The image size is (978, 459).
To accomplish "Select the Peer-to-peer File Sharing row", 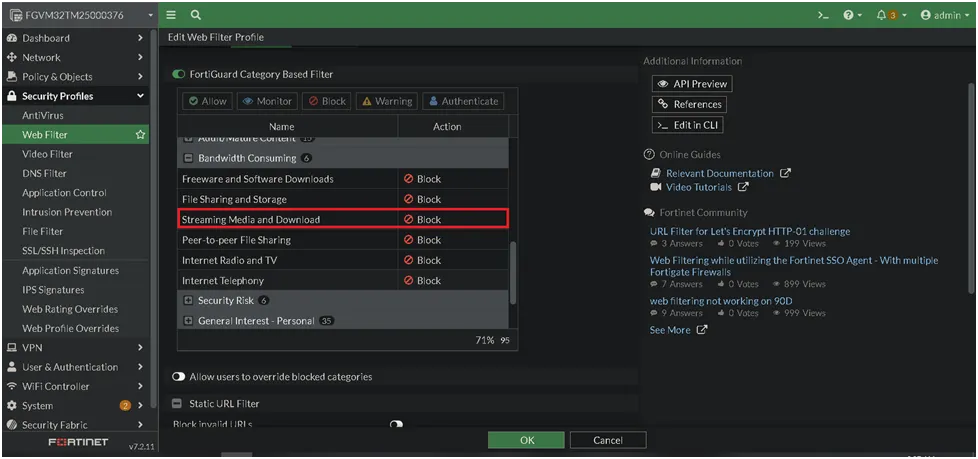I will coord(343,240).
